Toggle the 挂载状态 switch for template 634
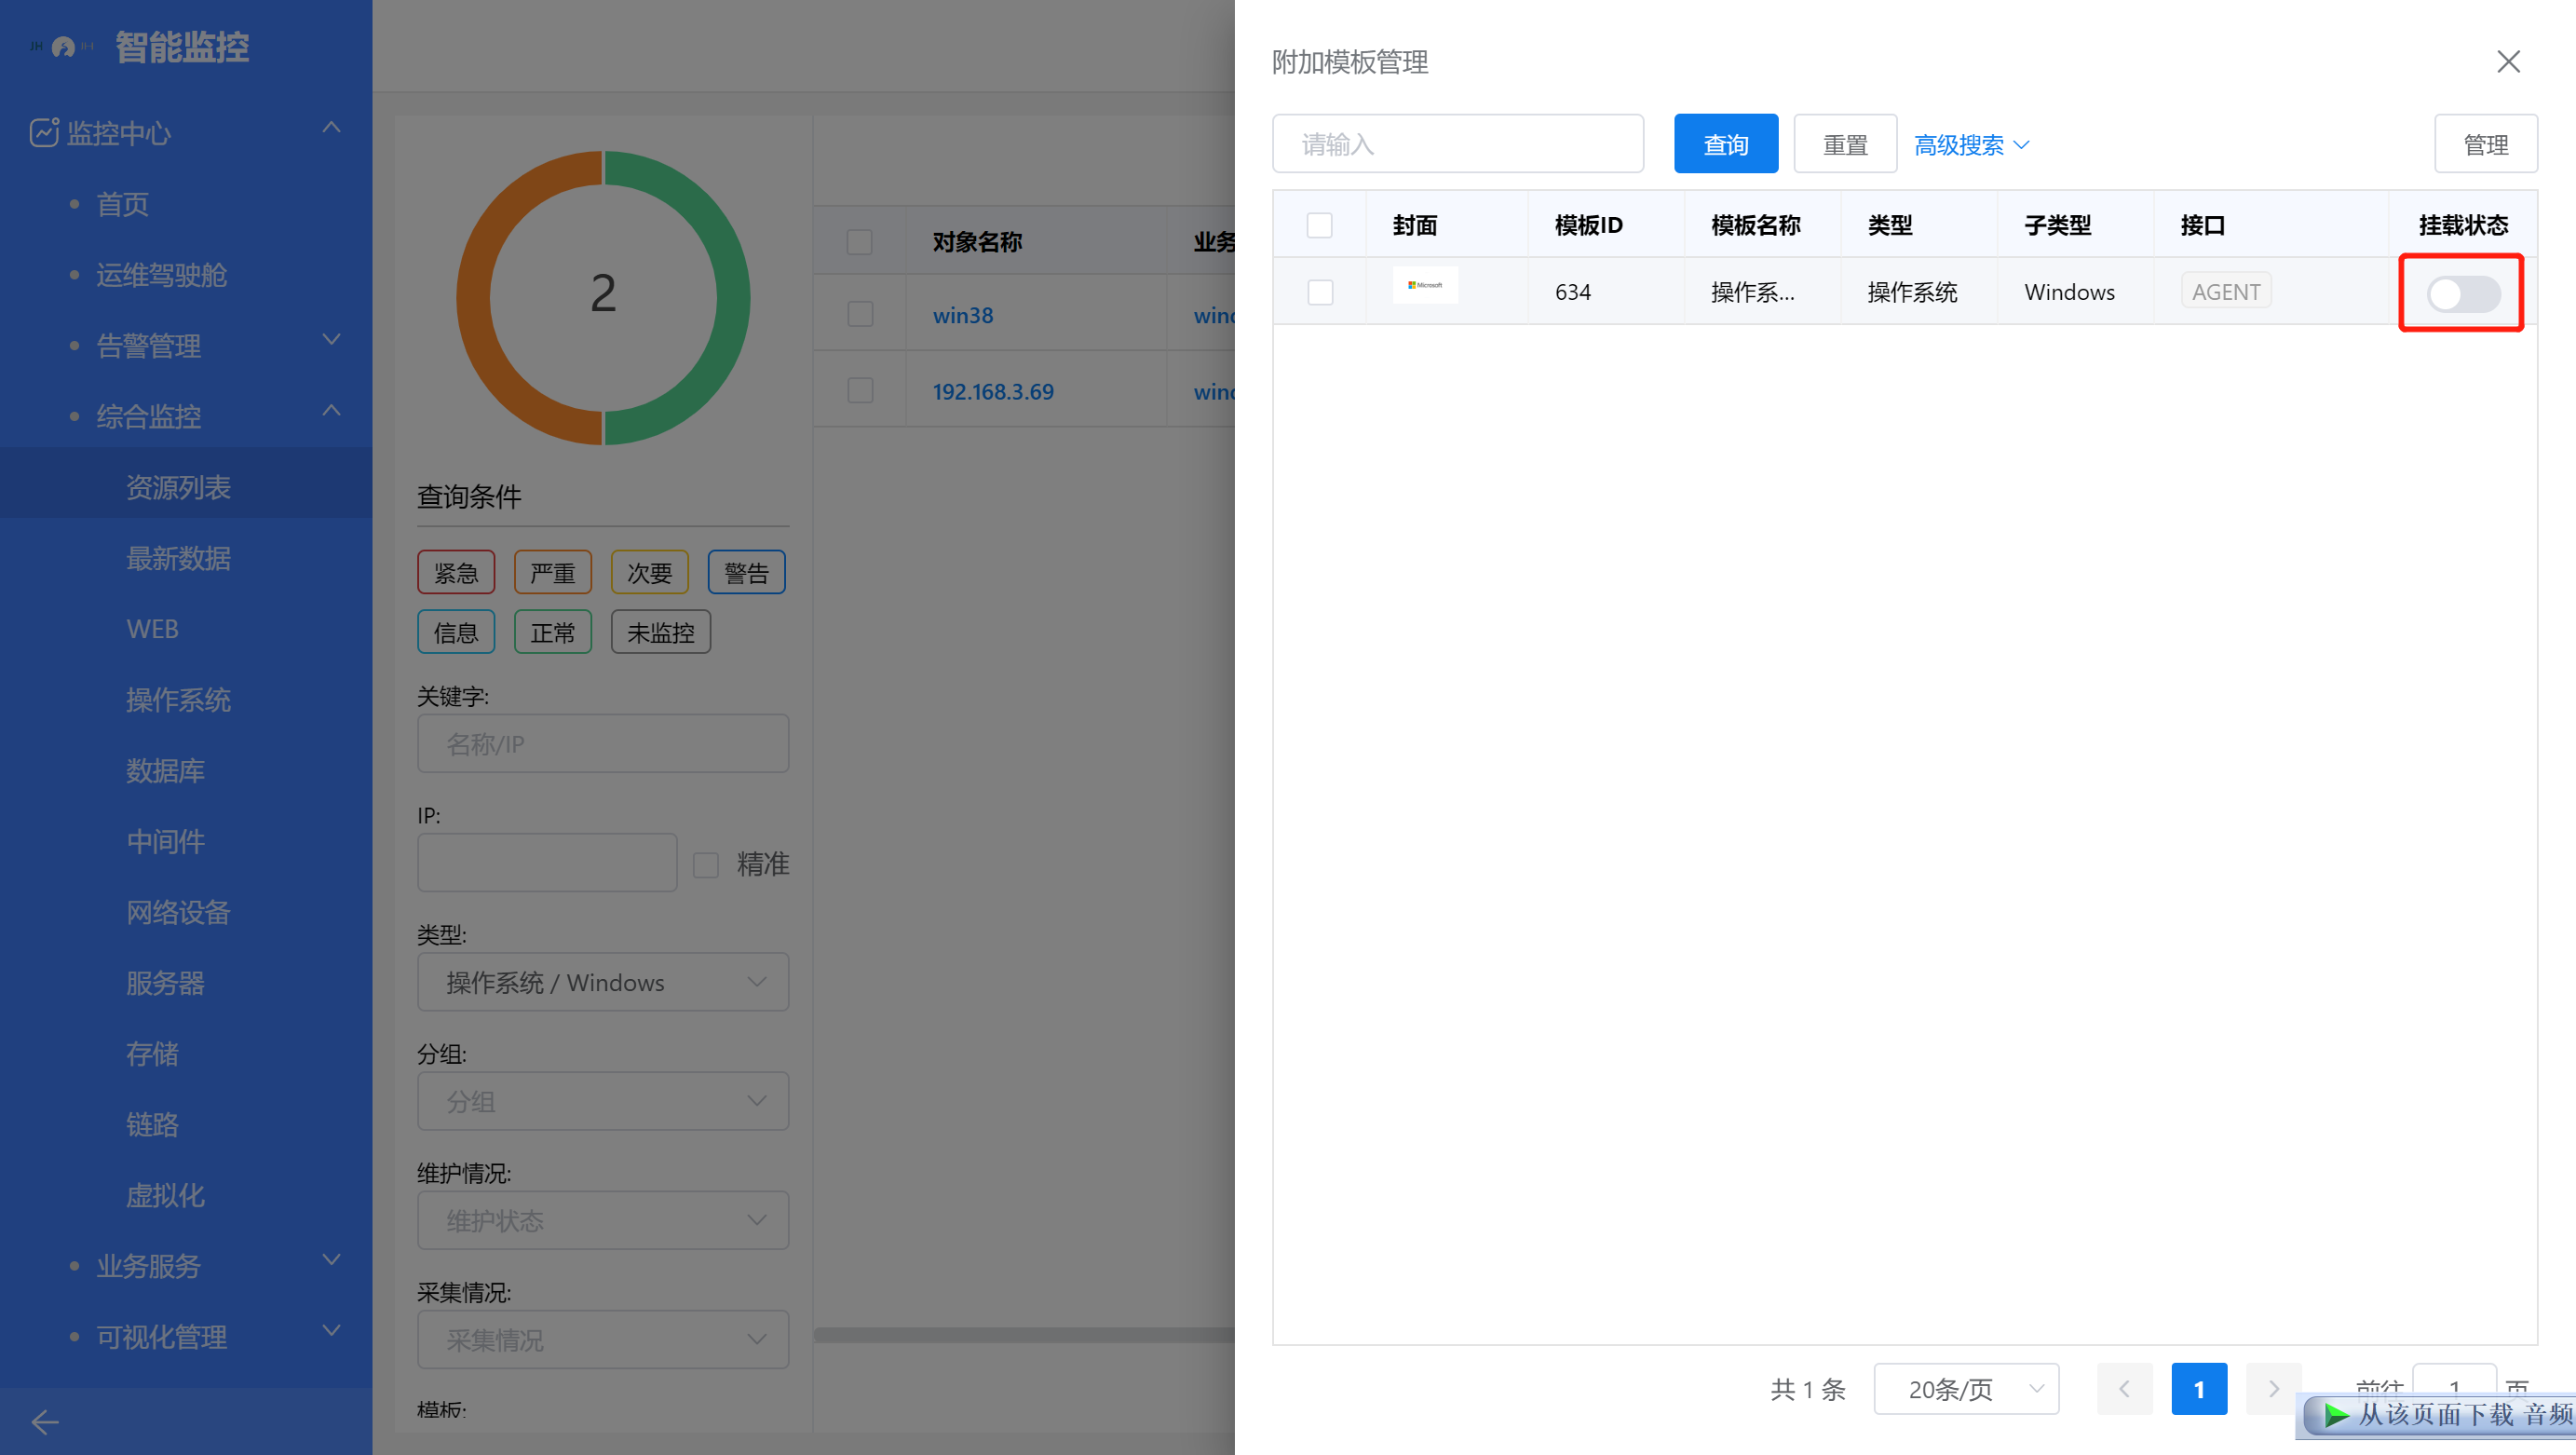Screen dimensions: 2576x1455 pyautogui.click(x=2463, y=293)
